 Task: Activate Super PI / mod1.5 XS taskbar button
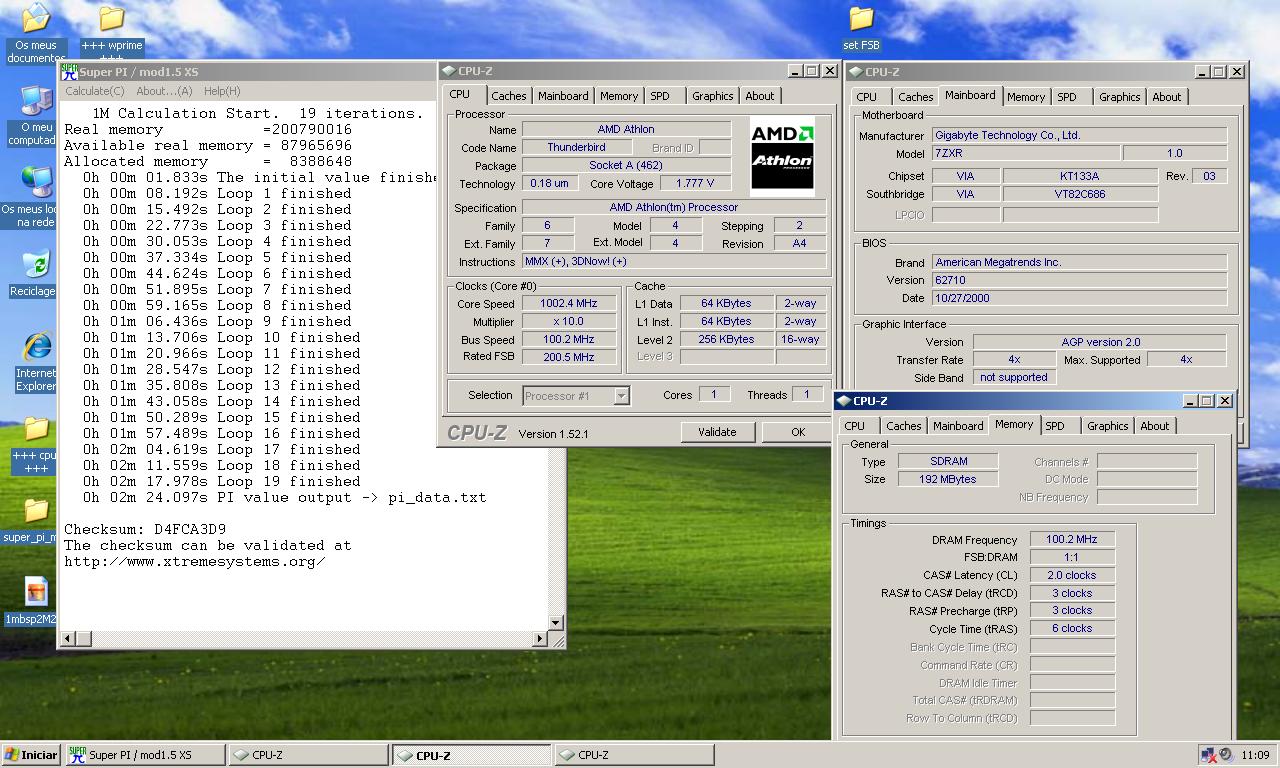click(x=144, y=755)
